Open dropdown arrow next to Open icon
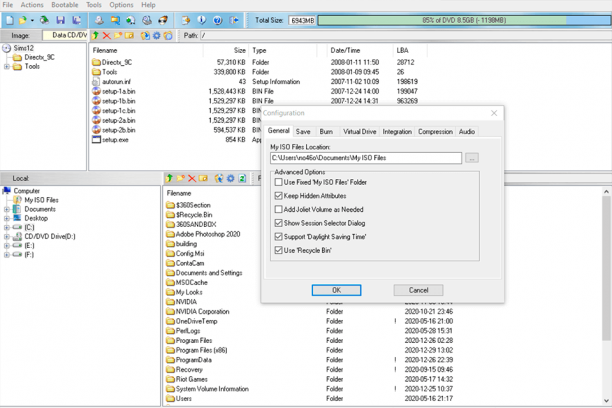This screenshot has width=612, height=408. tap(32, 20)
